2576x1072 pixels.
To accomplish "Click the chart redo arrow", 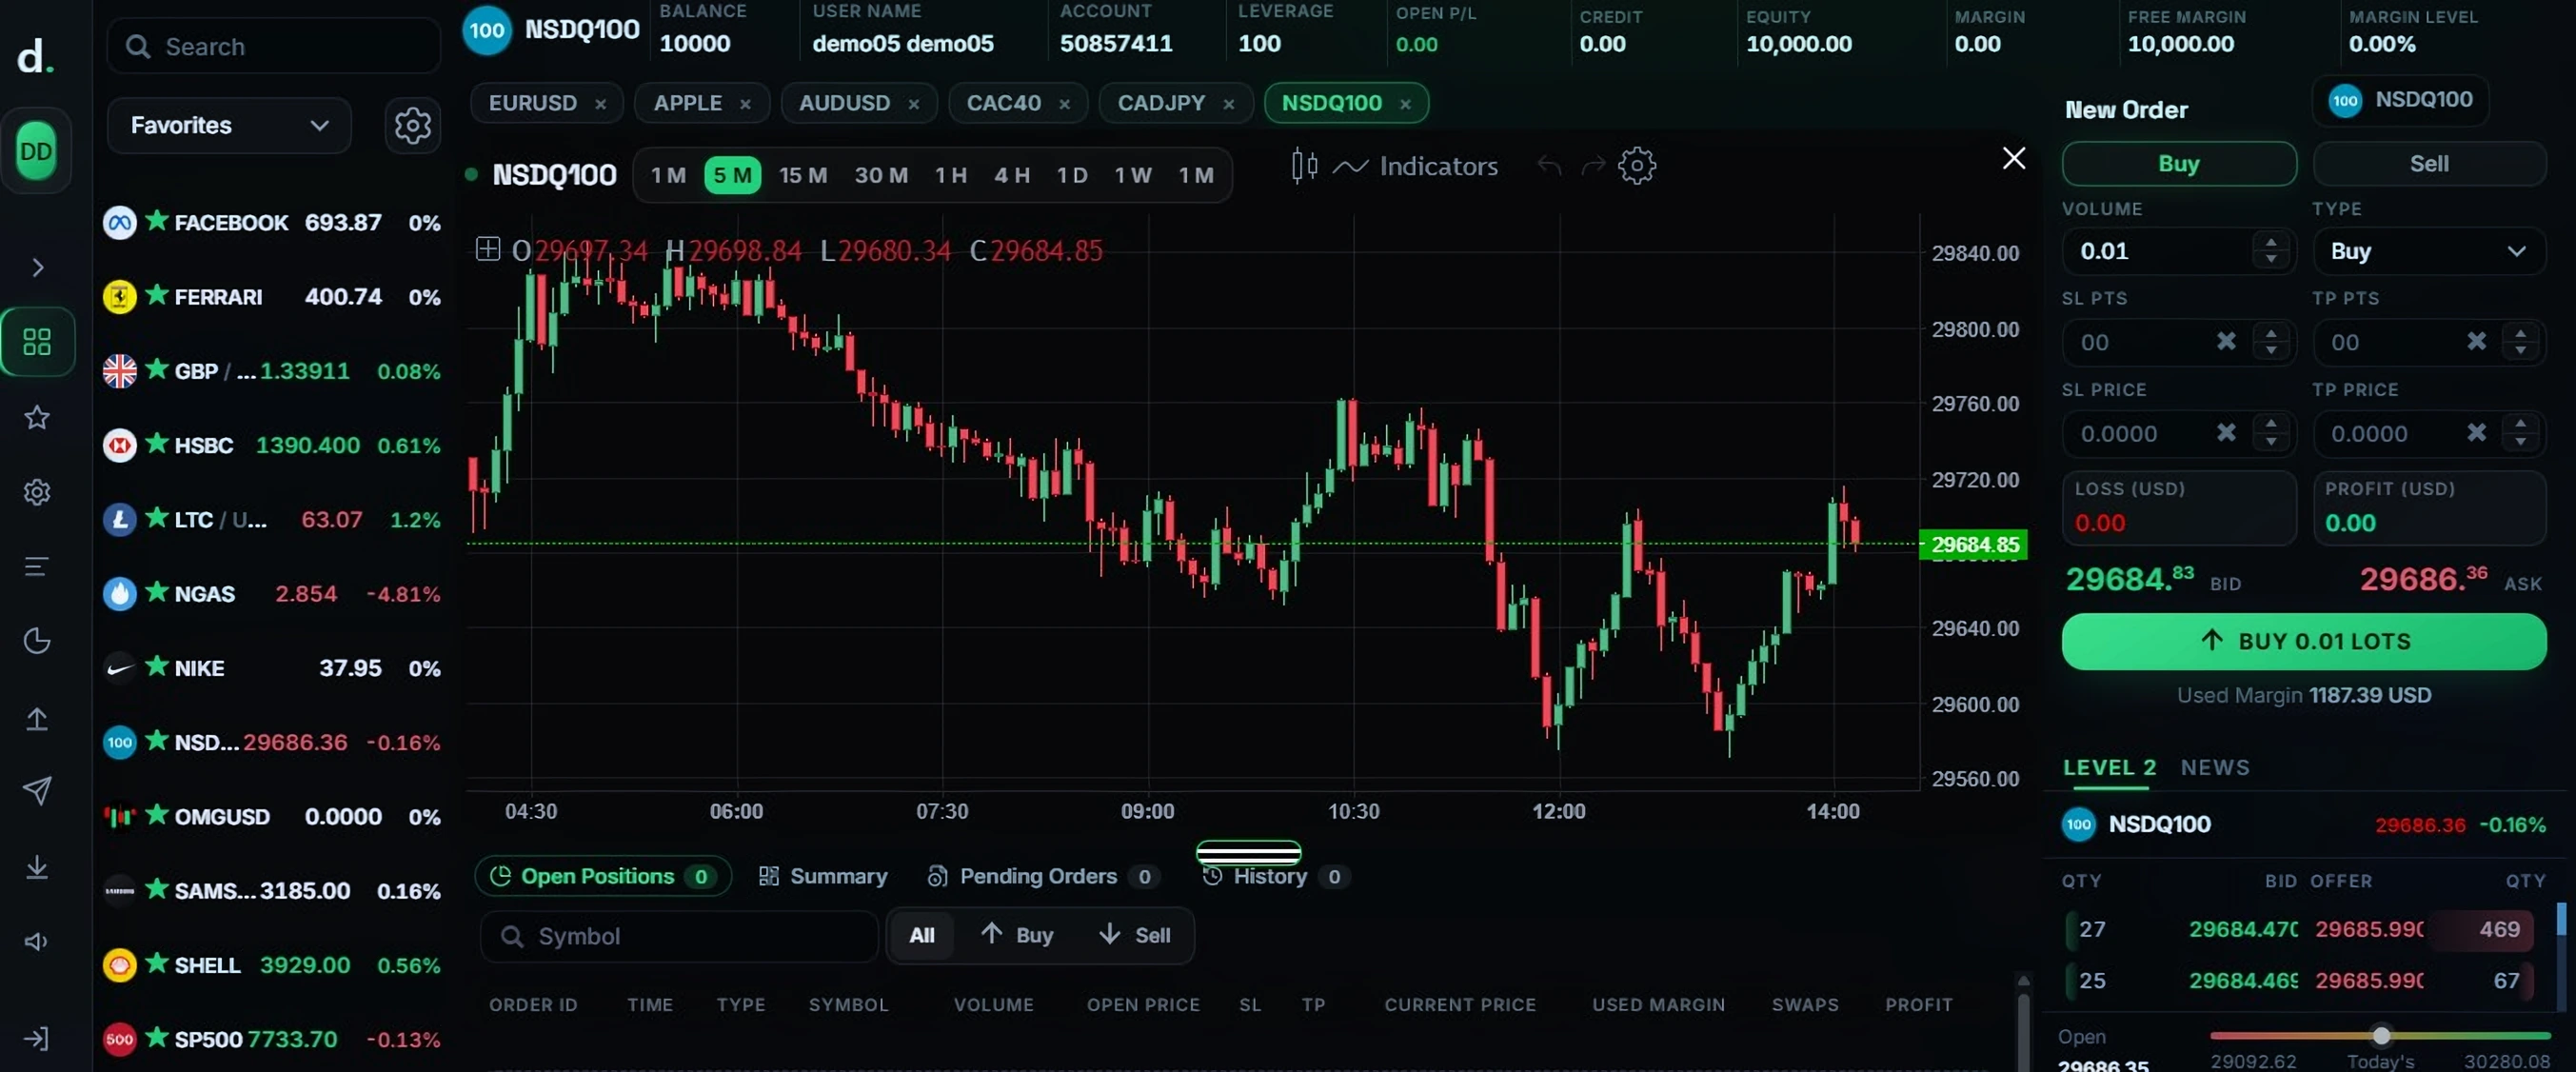I will coord(1593,165).
